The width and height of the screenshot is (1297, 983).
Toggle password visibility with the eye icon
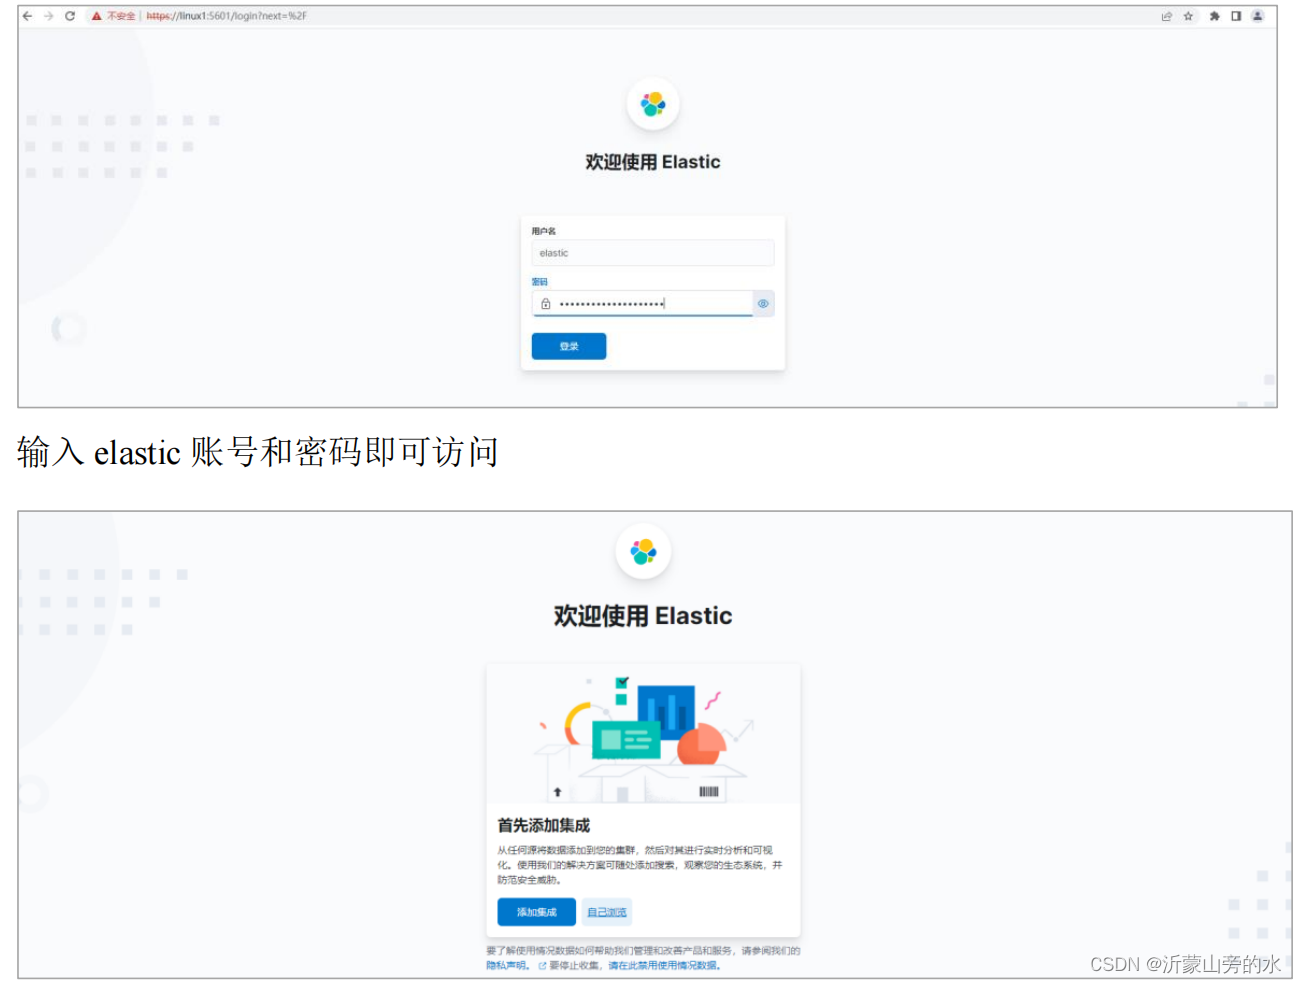click(x=763, y=303)
